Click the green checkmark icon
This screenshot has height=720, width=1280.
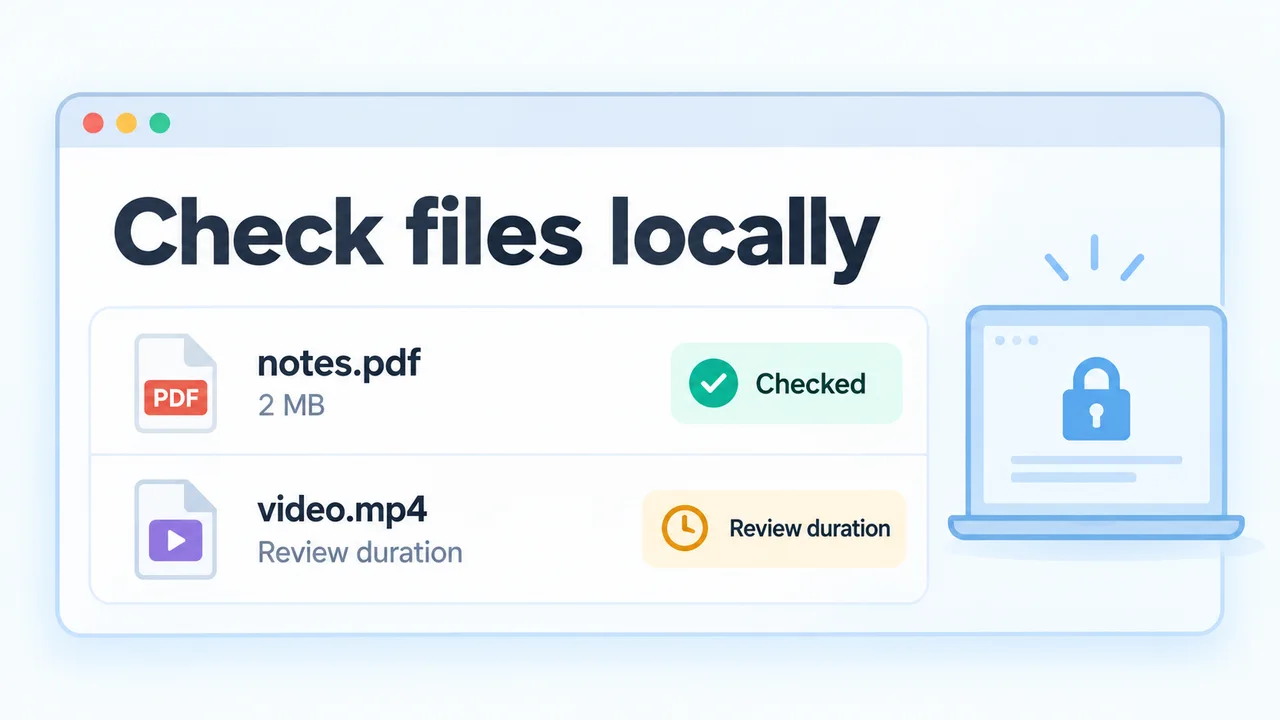click(x=713, y=384)
